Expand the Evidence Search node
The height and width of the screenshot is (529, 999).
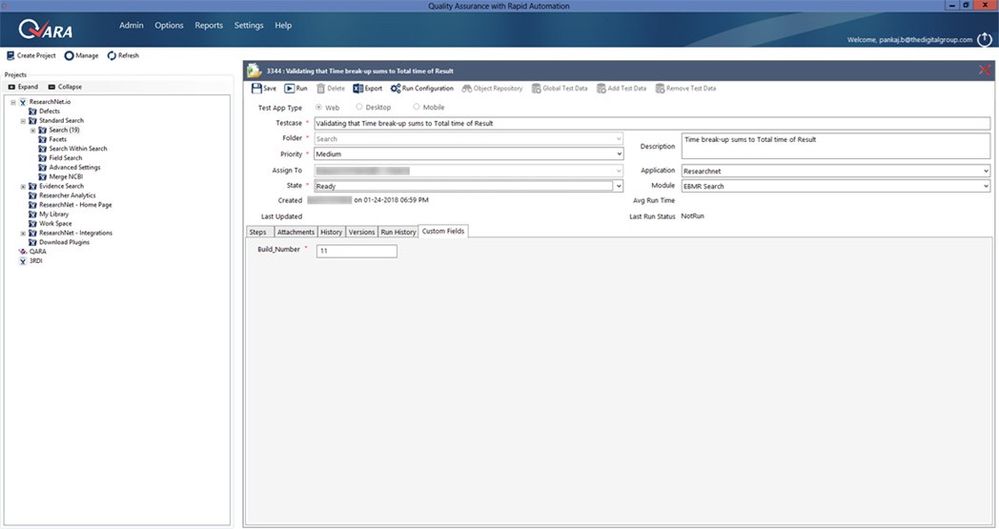coord(23,187)
